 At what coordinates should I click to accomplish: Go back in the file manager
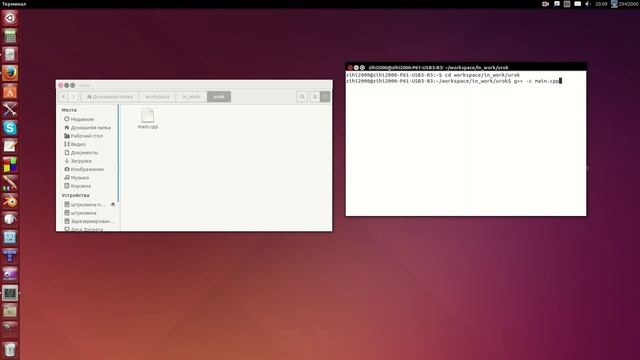point(64,97)
